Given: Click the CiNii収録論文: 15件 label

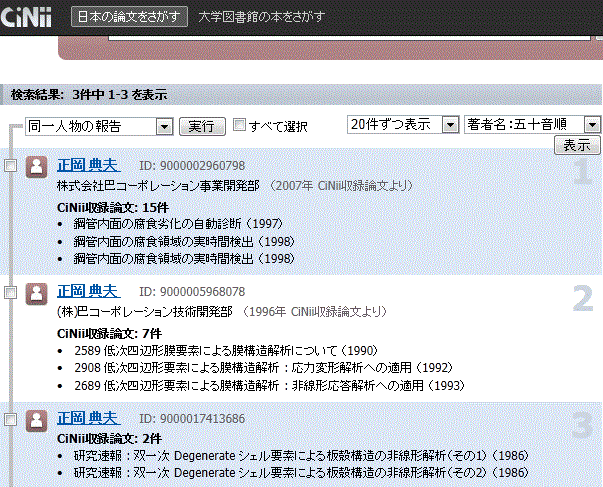Looking at the screenshot, I should (113, 208).
